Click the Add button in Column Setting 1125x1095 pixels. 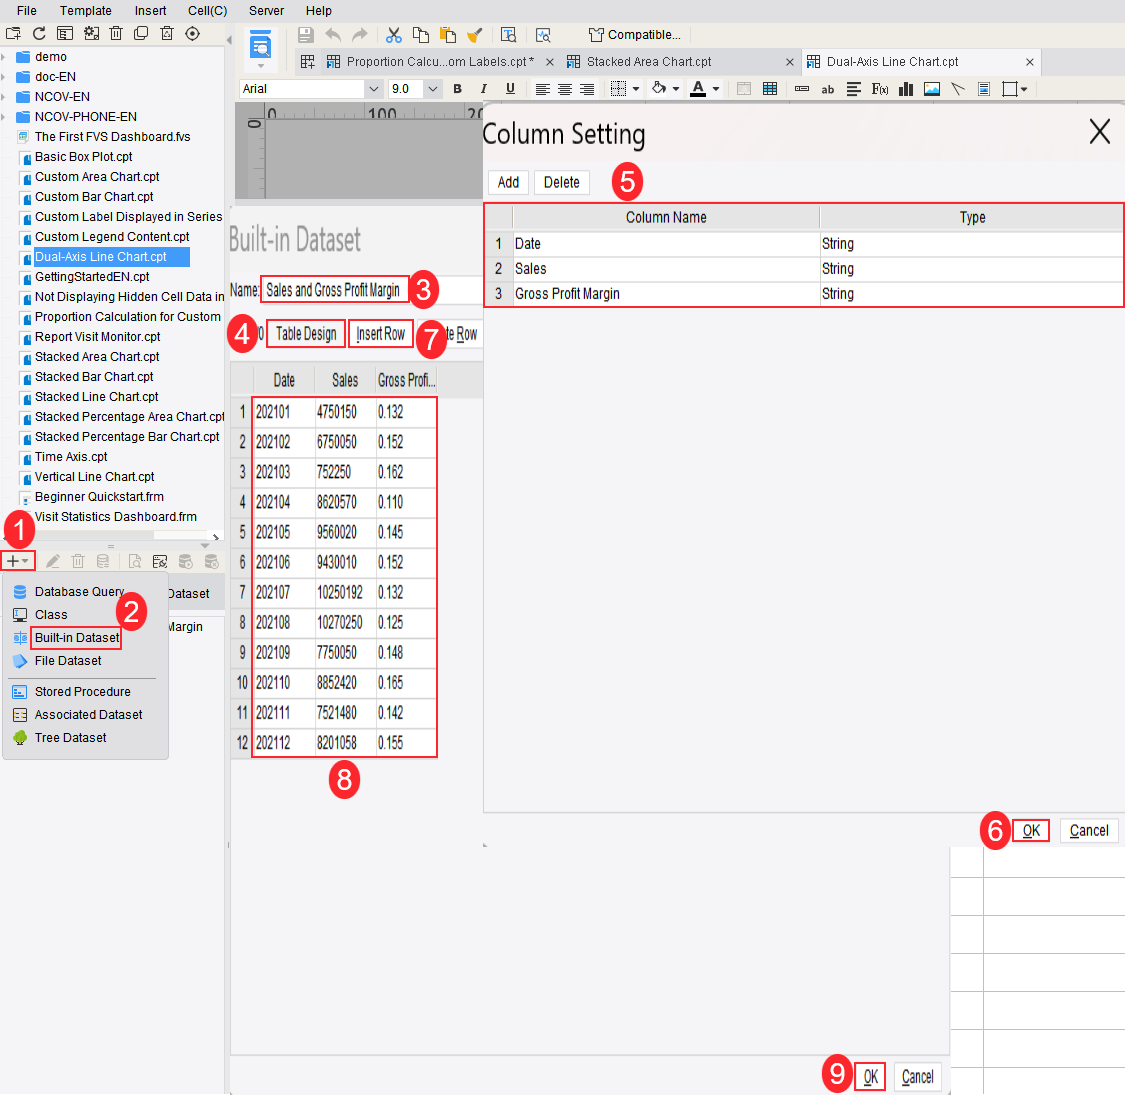507,182
